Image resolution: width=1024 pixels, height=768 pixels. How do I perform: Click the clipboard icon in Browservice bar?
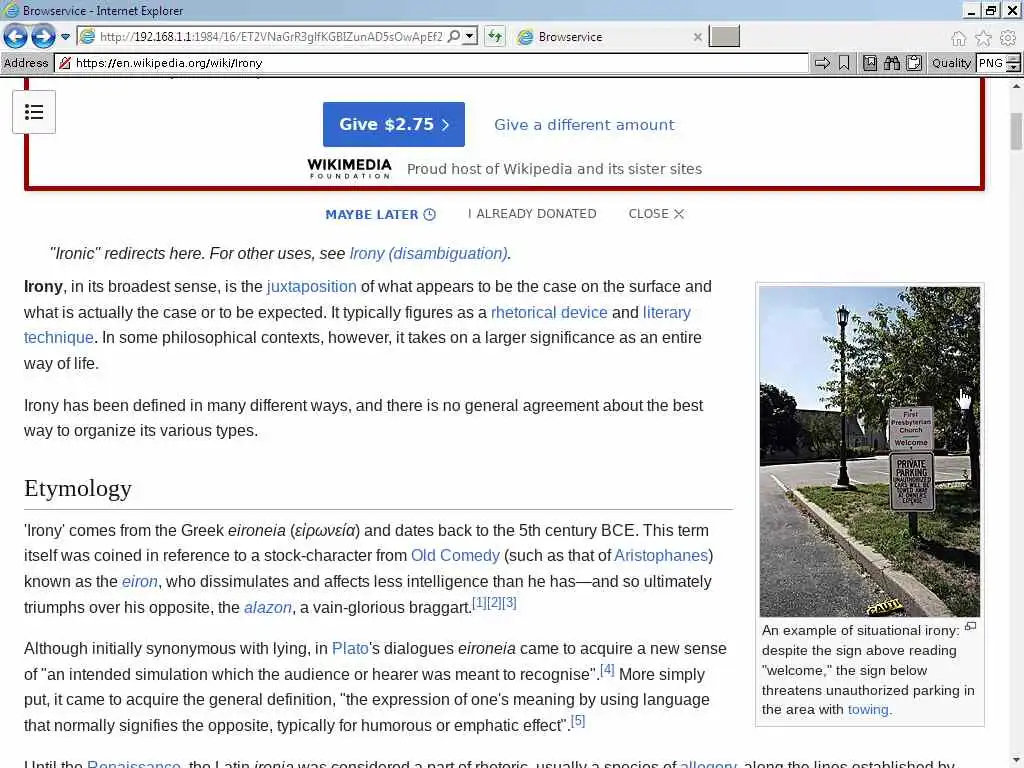[914, 63]
